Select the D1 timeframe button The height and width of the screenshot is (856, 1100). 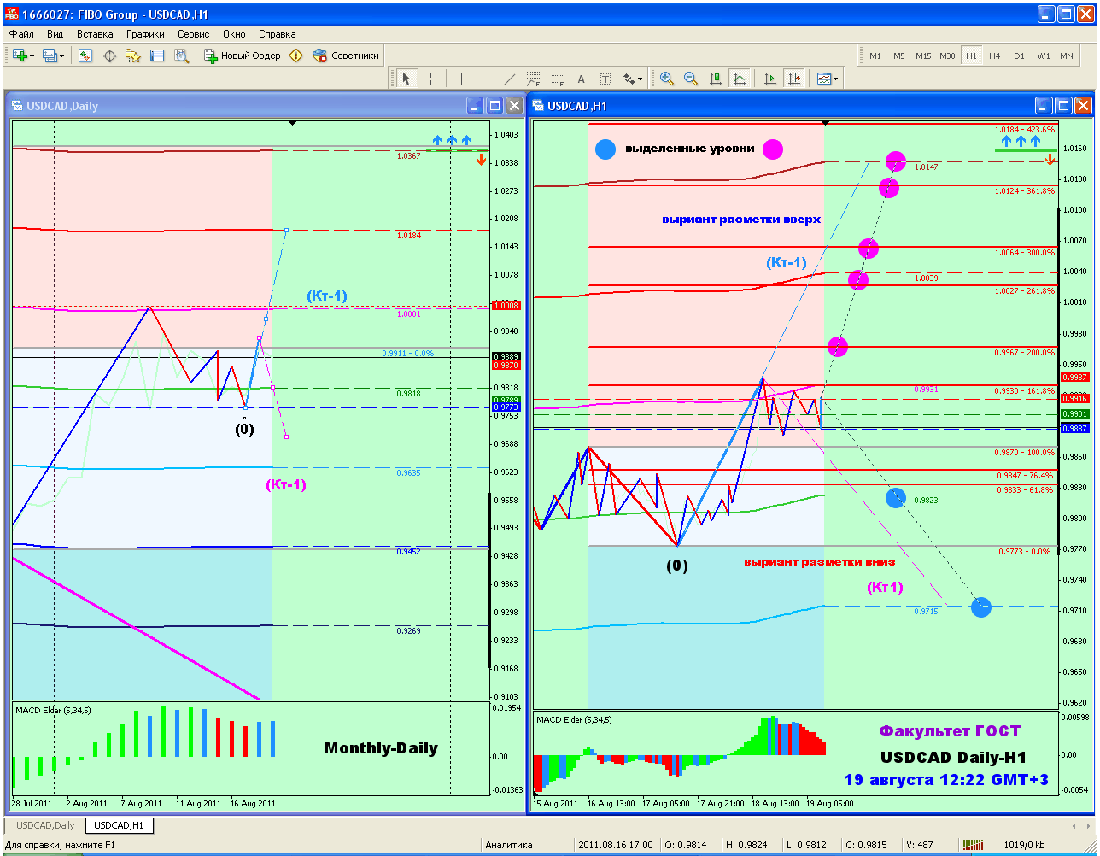pos(1019,55)
